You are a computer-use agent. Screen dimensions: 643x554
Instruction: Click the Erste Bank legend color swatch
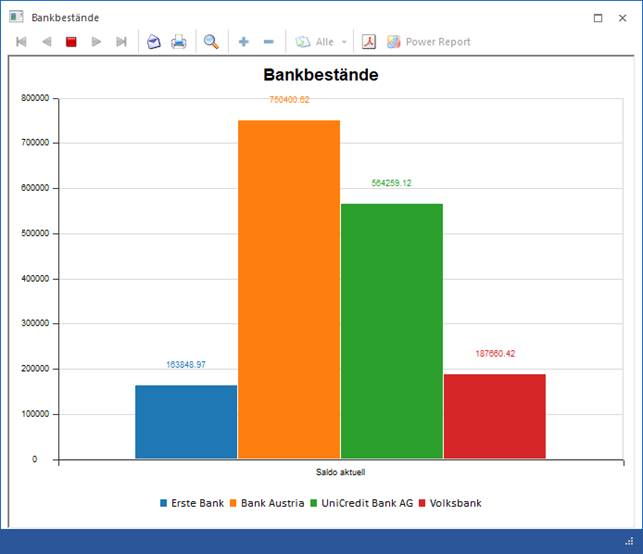coord(164,503)
